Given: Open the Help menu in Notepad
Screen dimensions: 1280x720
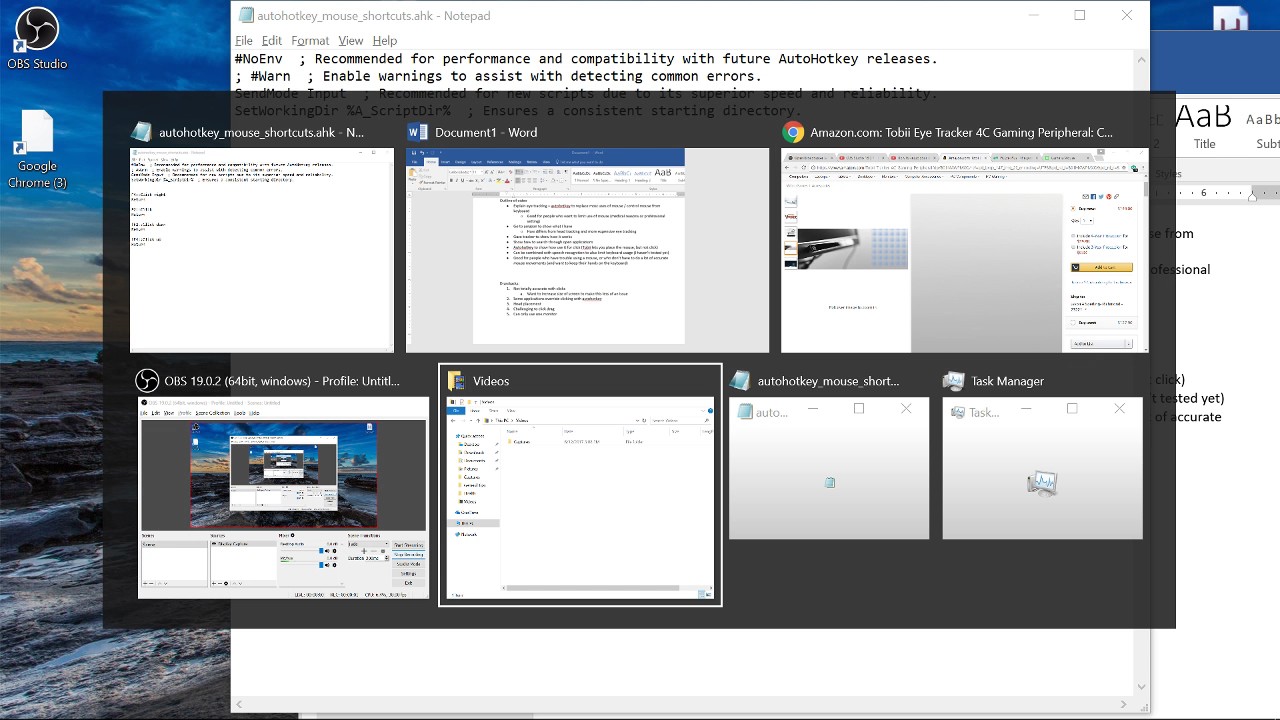Looking at the screenshot, I should click(x=385, y=40).
